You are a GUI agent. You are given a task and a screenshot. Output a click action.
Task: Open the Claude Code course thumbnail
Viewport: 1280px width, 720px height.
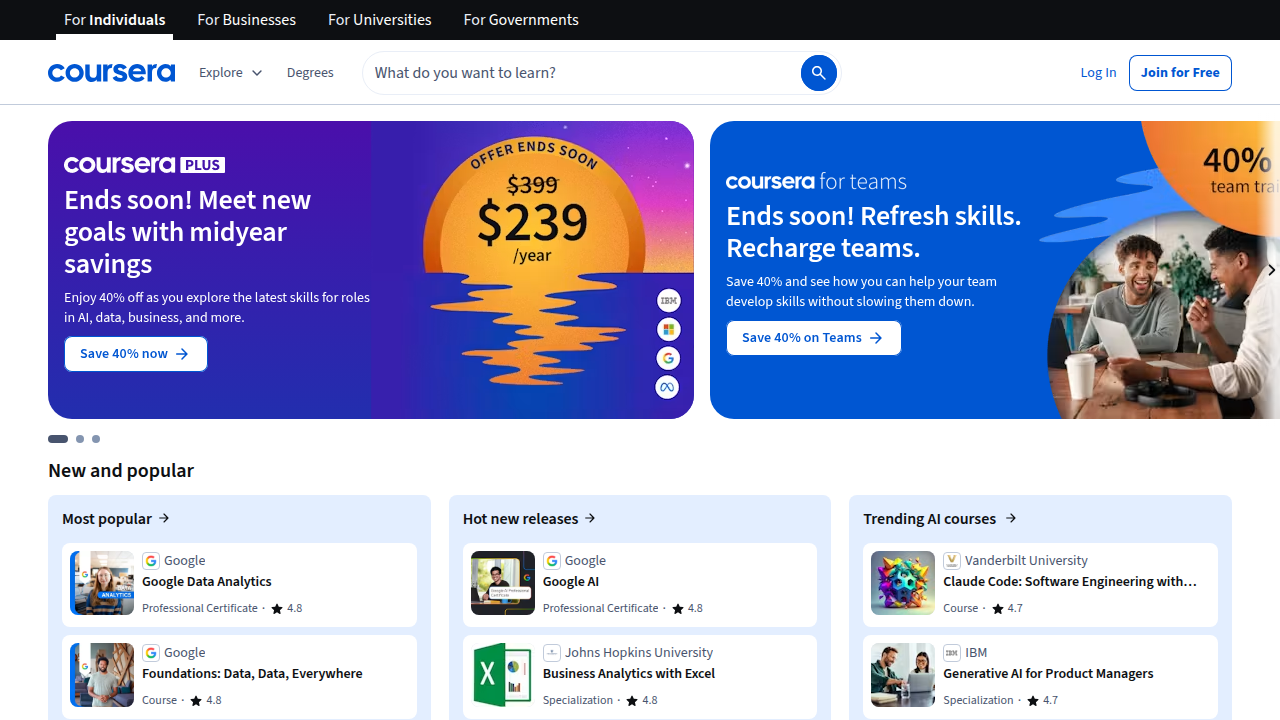(x=903, y=583)
